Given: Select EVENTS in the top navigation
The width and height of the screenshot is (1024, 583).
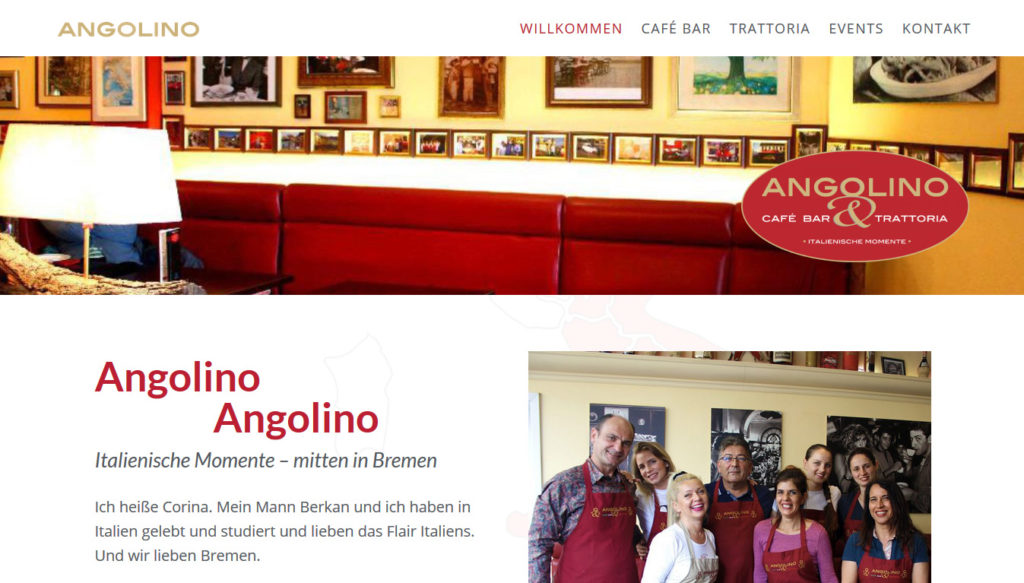Looking at the screenshot, I should (856, 29).
